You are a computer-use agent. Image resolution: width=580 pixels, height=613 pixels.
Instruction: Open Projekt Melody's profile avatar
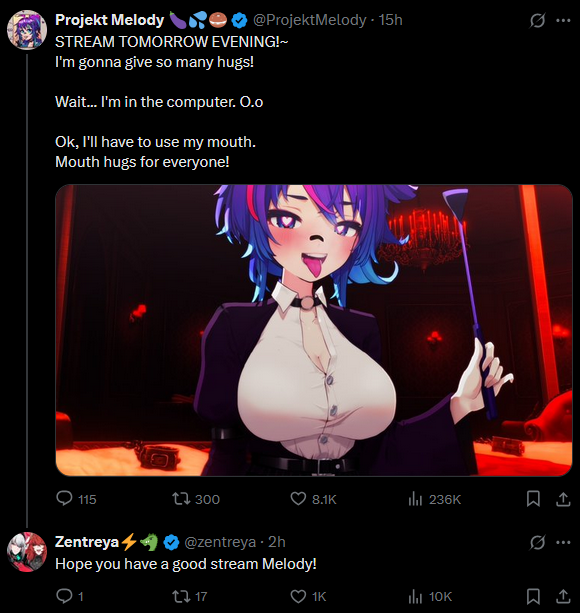tap(27, 30)
